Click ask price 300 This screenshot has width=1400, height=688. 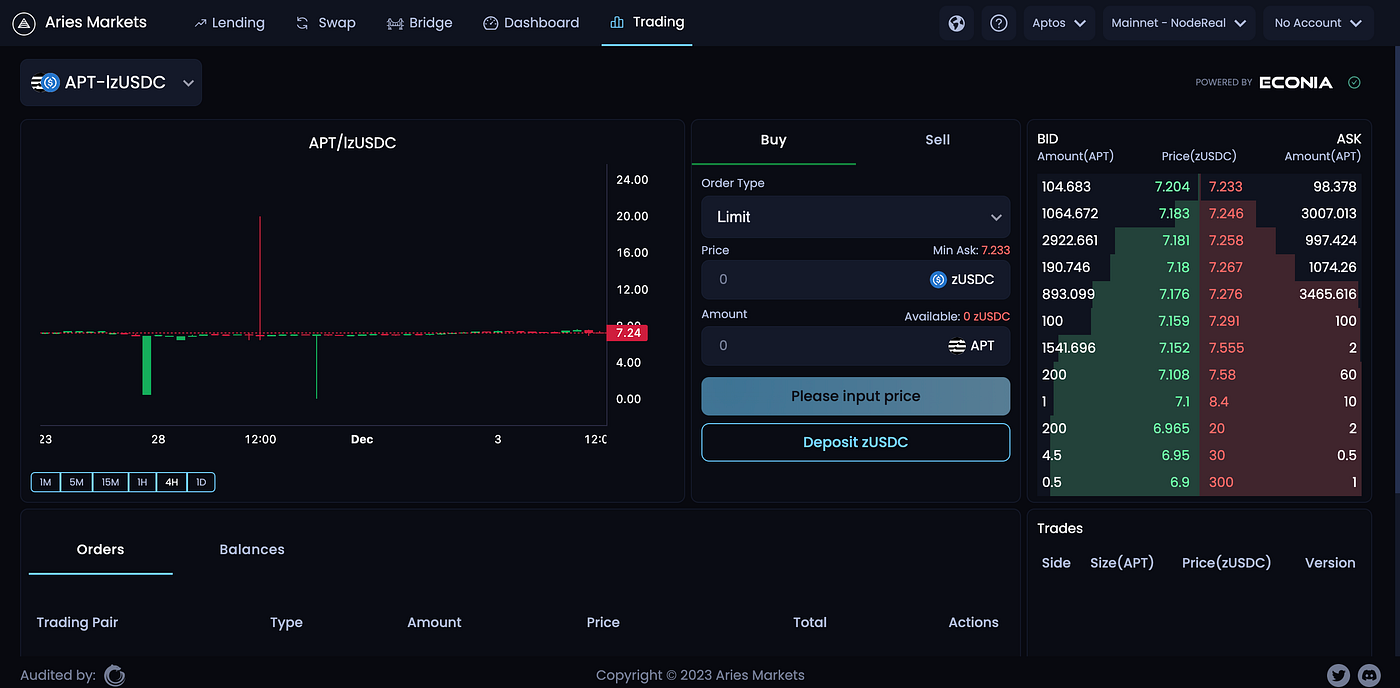click(x=1221, y=482)
